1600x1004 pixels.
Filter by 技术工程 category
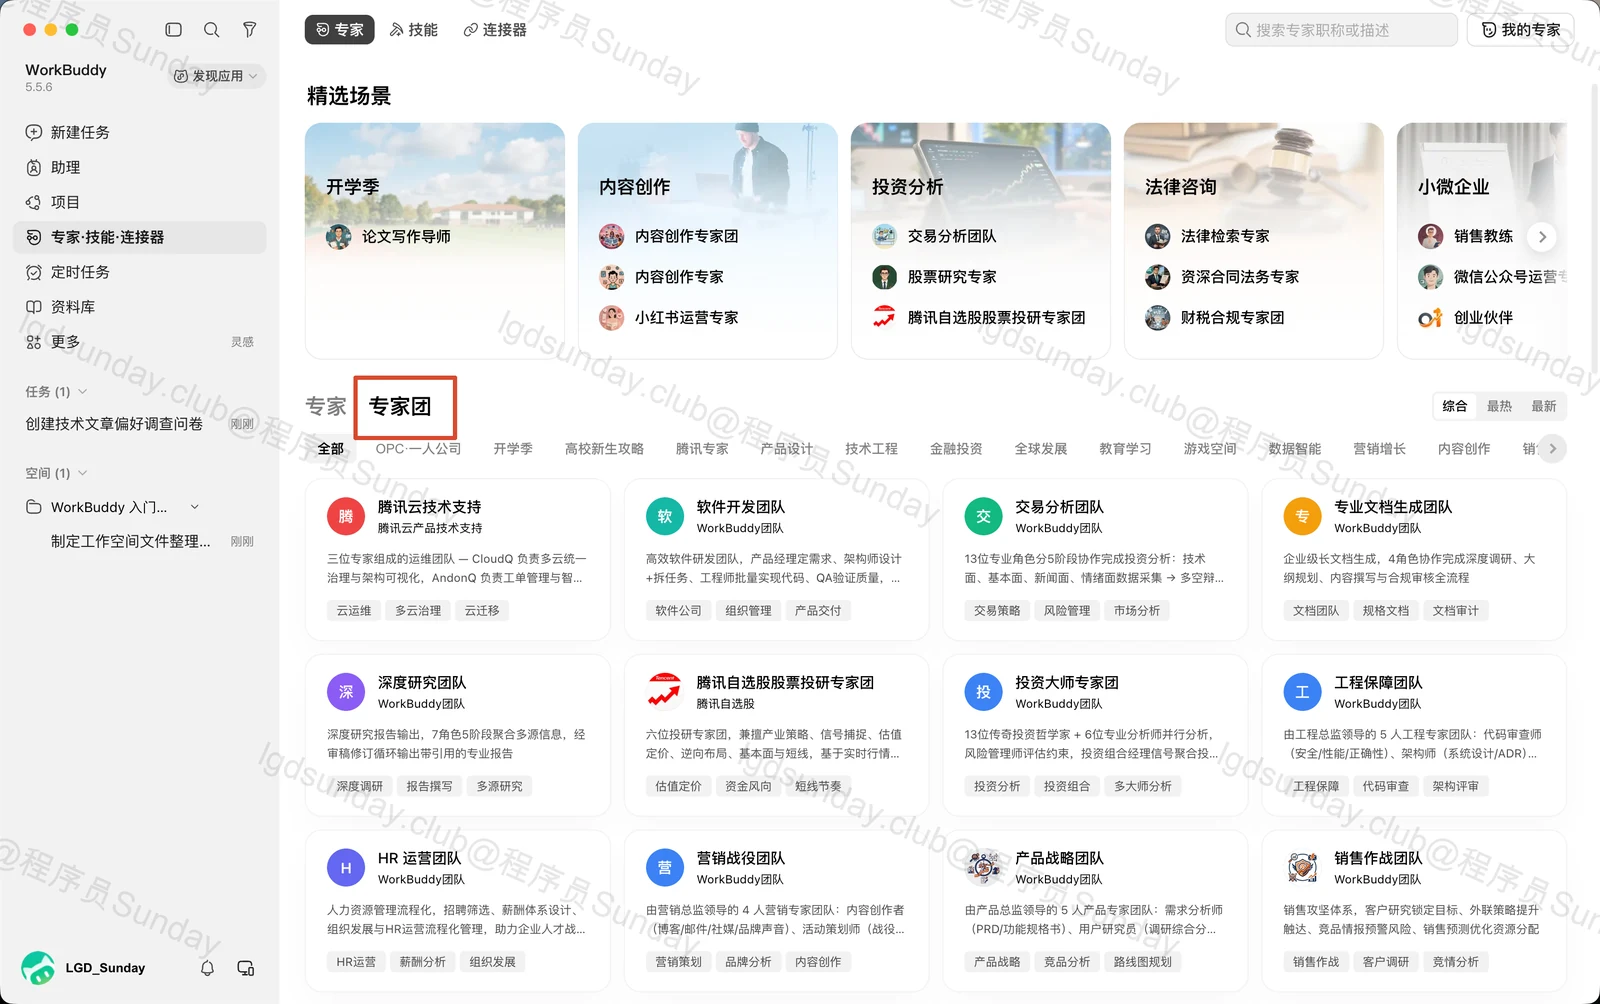point(871,449)
